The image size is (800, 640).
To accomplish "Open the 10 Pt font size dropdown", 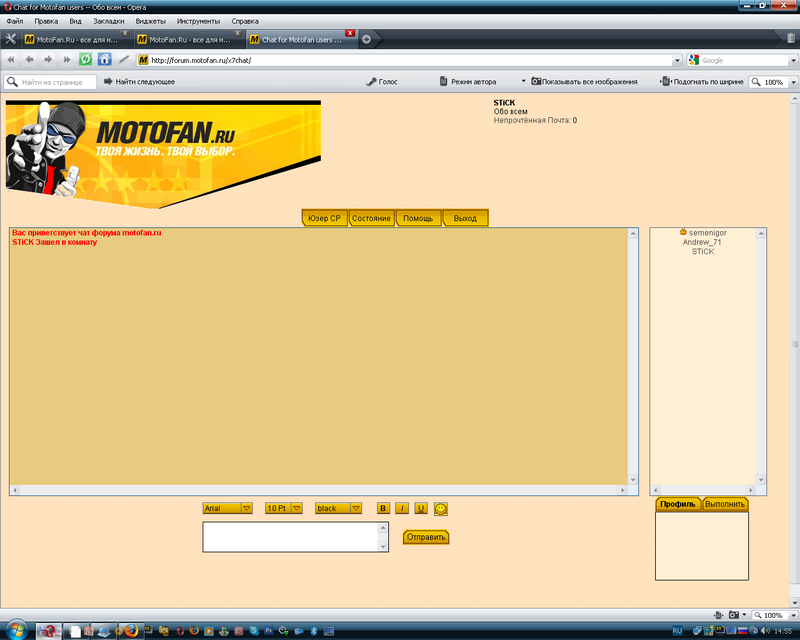I will [284, 508].
